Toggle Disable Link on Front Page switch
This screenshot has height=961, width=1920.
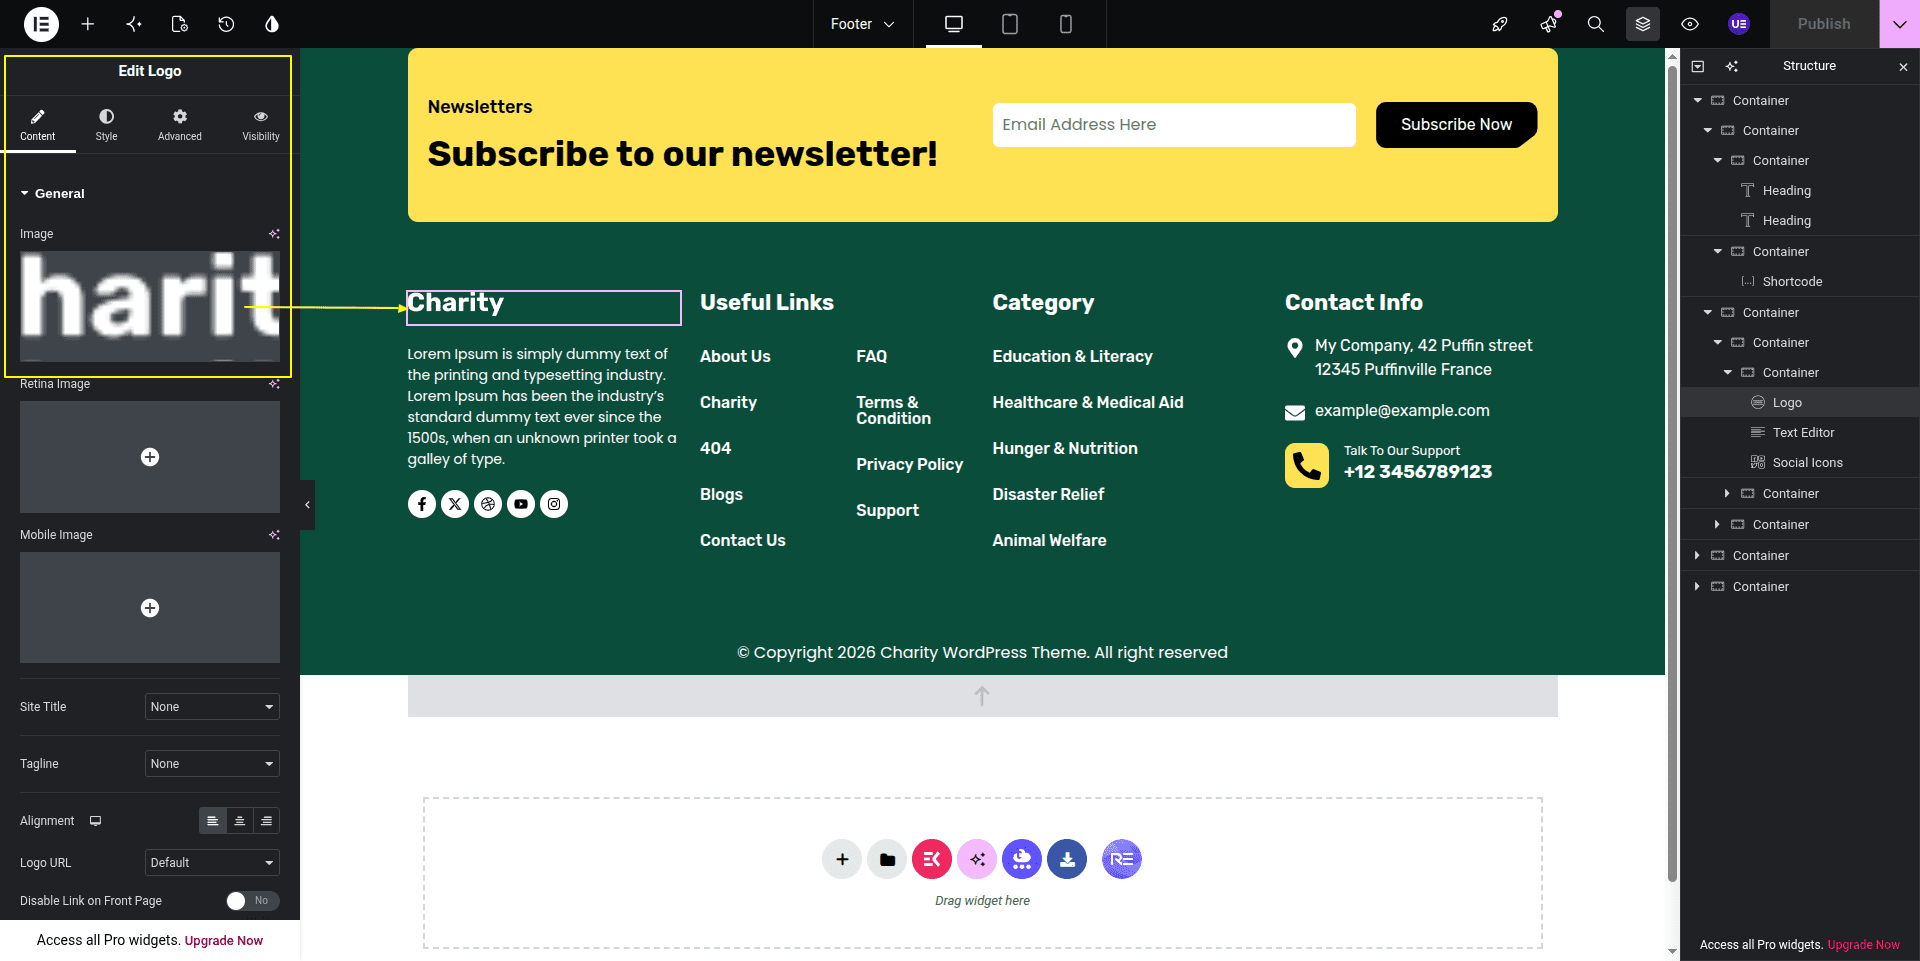252,901
